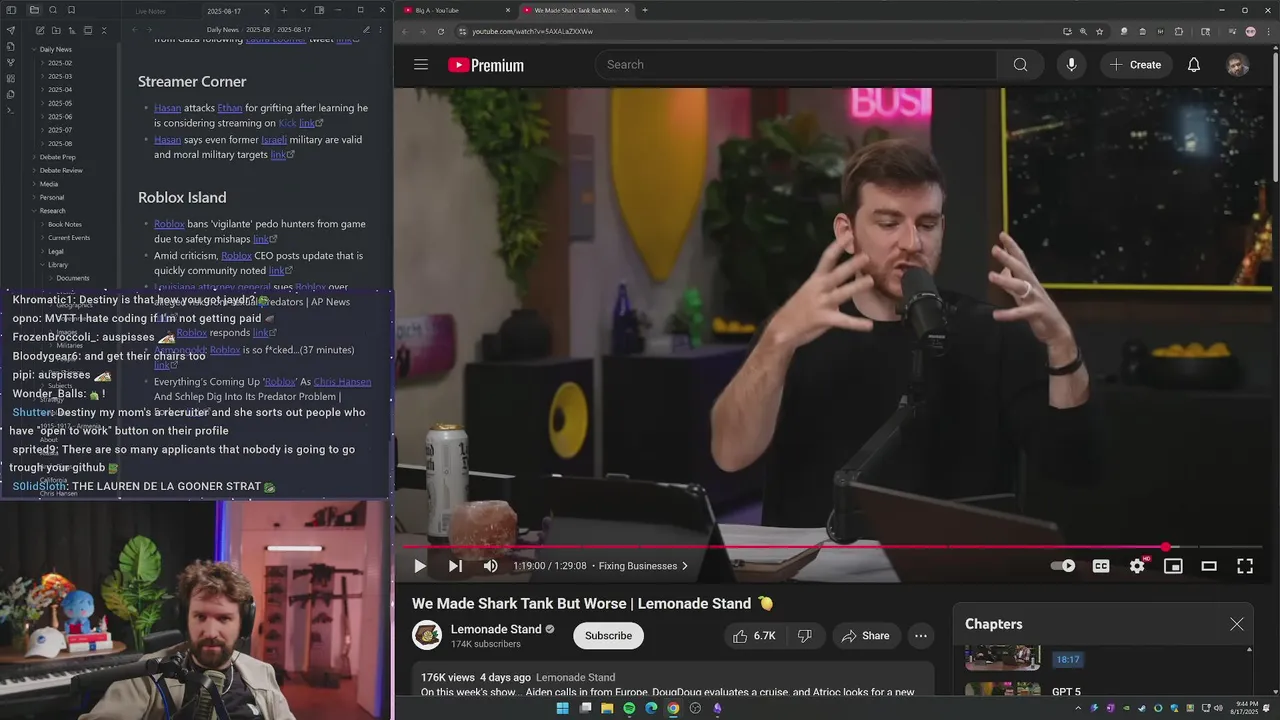The height and width of the screenshot is (720, 1280).
Task: Expand the 2025-05 folder
Action: pos(59,103)
